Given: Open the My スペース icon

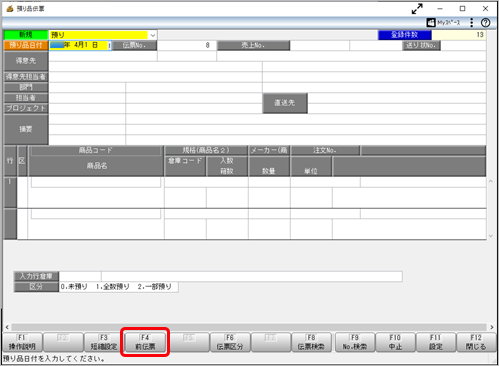Looking at the screenshot, I should pyautogui.click(x=444, y=23).
